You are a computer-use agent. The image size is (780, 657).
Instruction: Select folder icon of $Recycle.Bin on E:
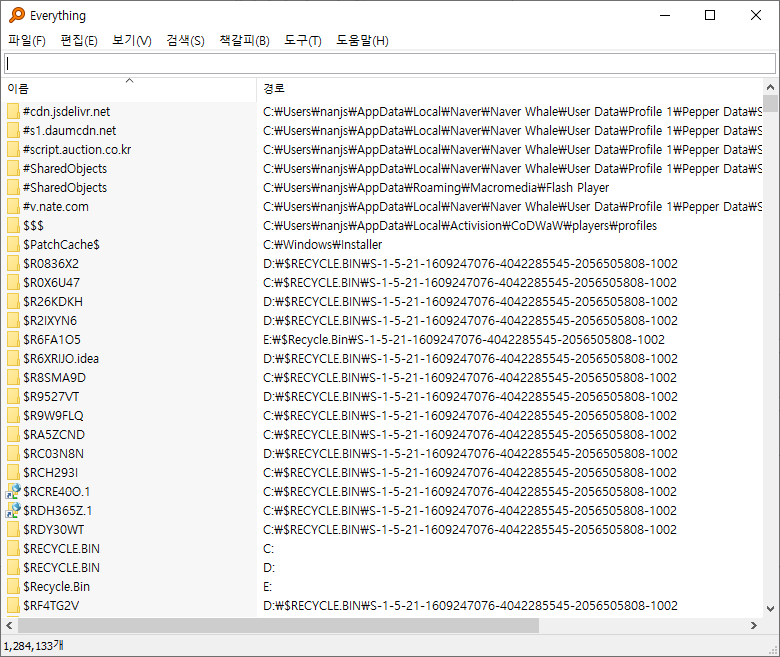[x=13, y=586]
